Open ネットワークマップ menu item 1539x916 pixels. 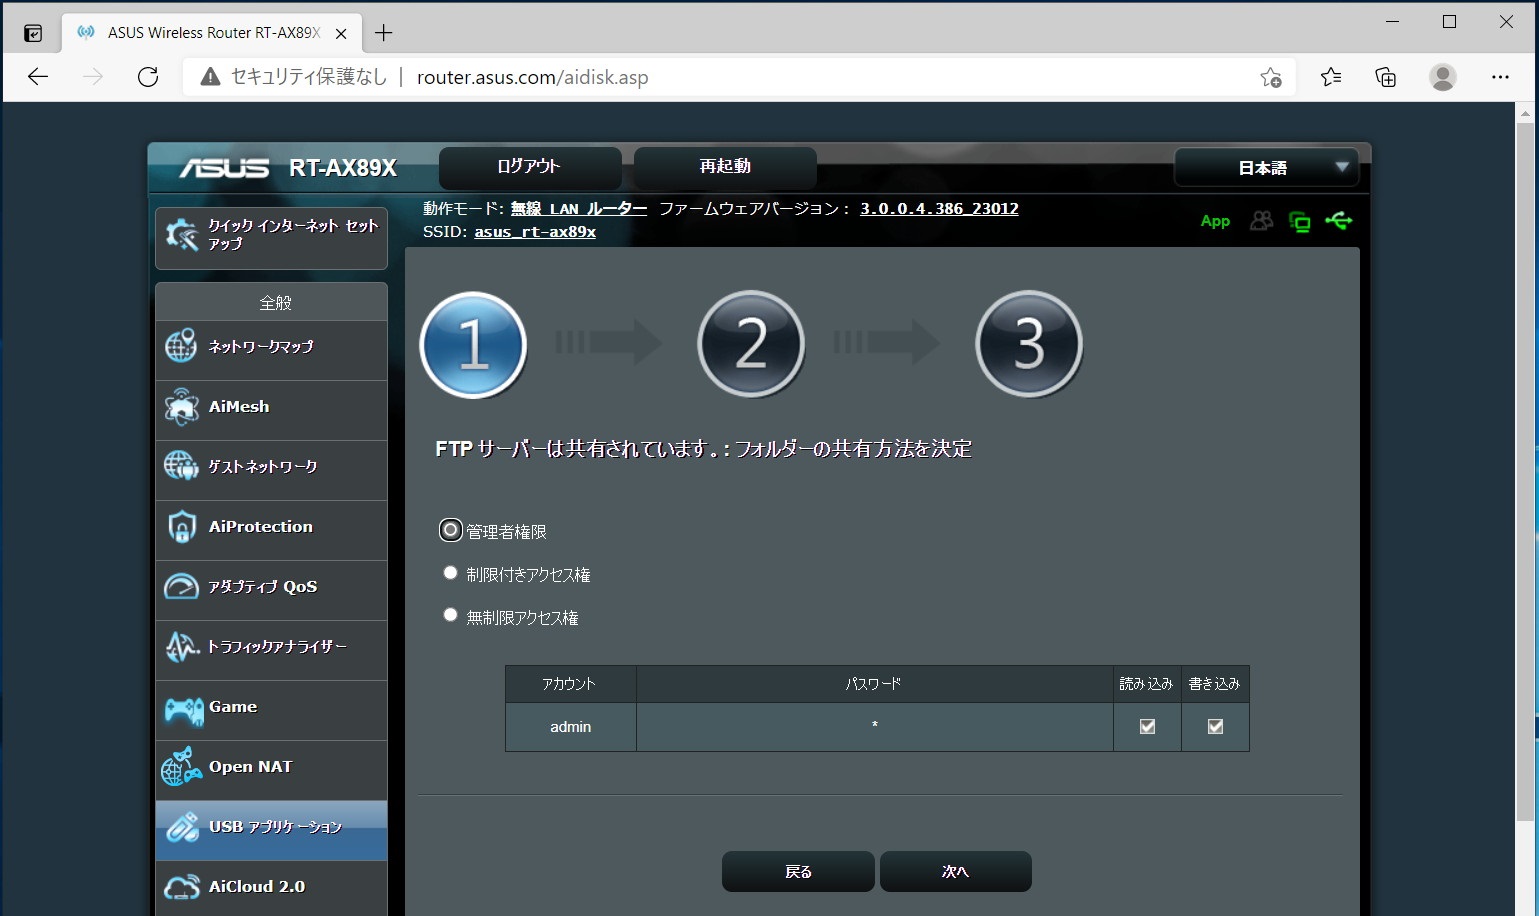click(271, 350)
